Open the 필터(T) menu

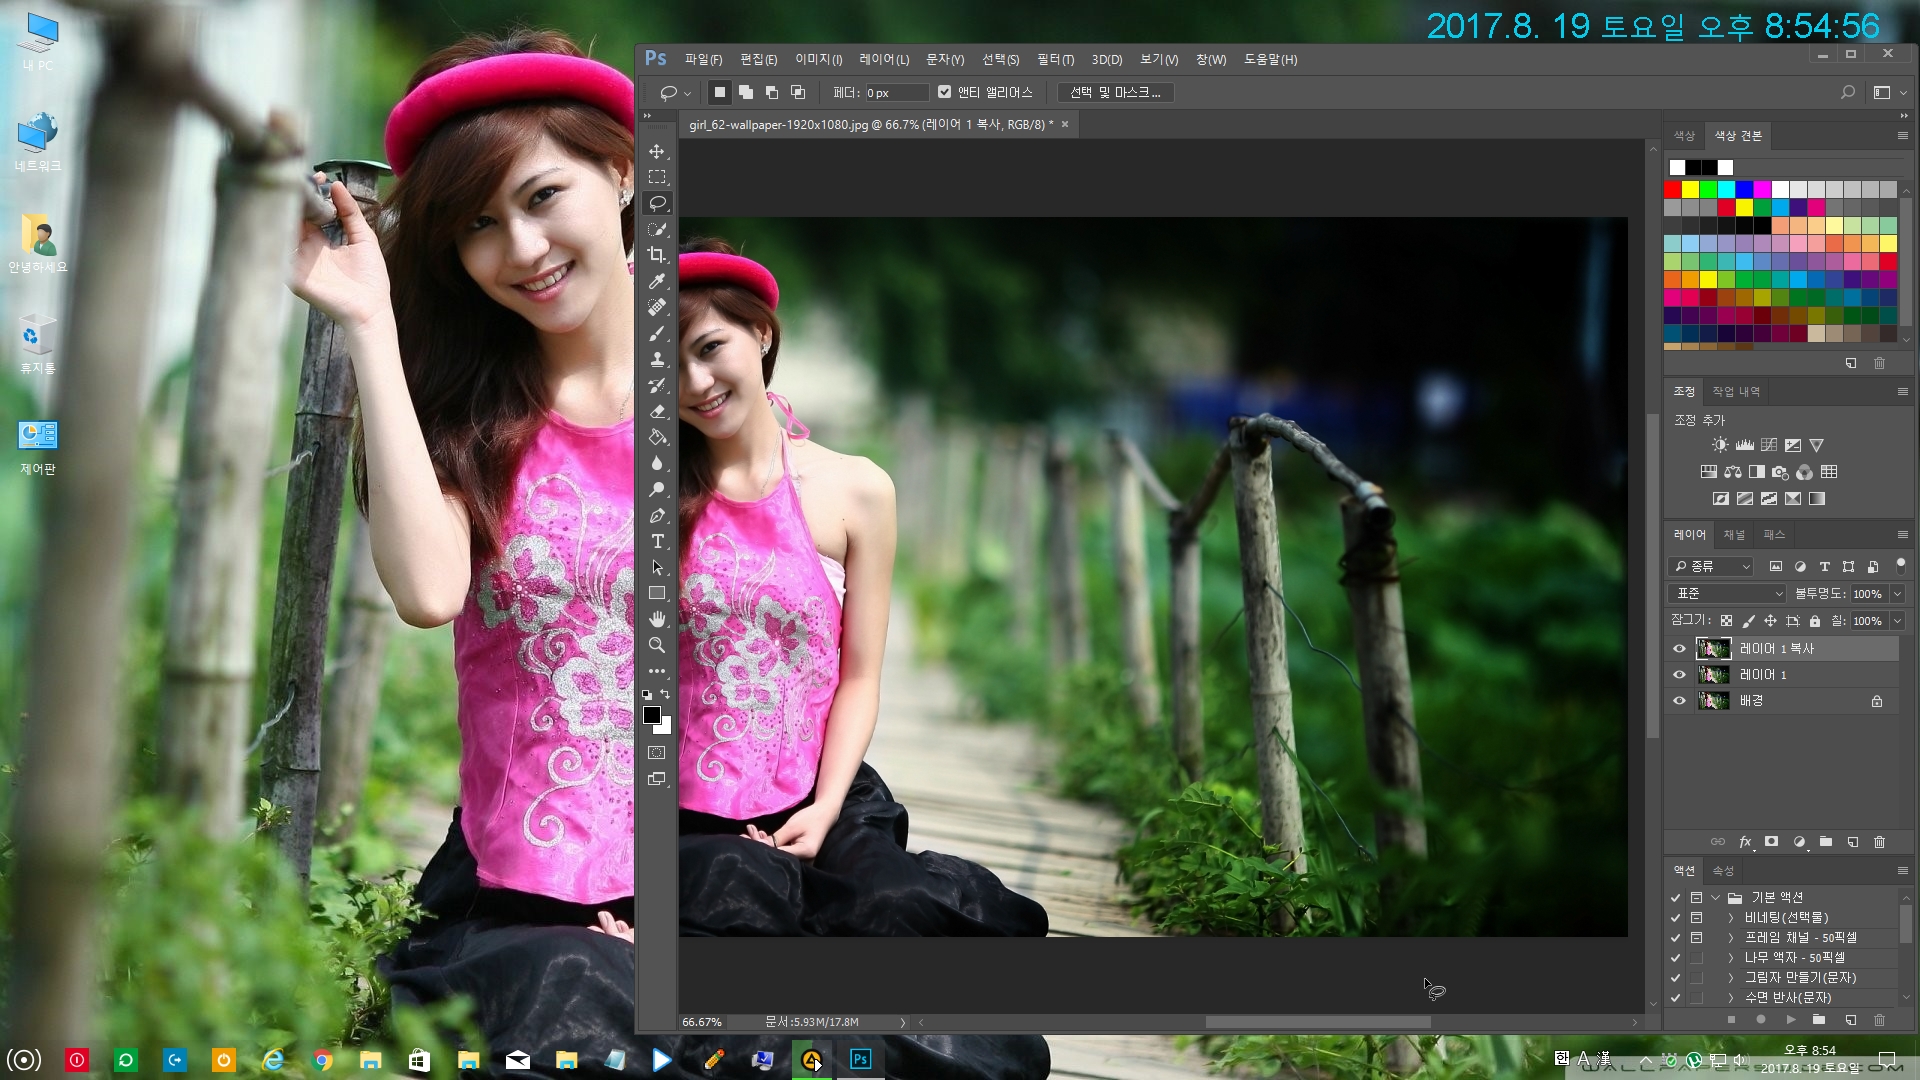pos(1055,60)
